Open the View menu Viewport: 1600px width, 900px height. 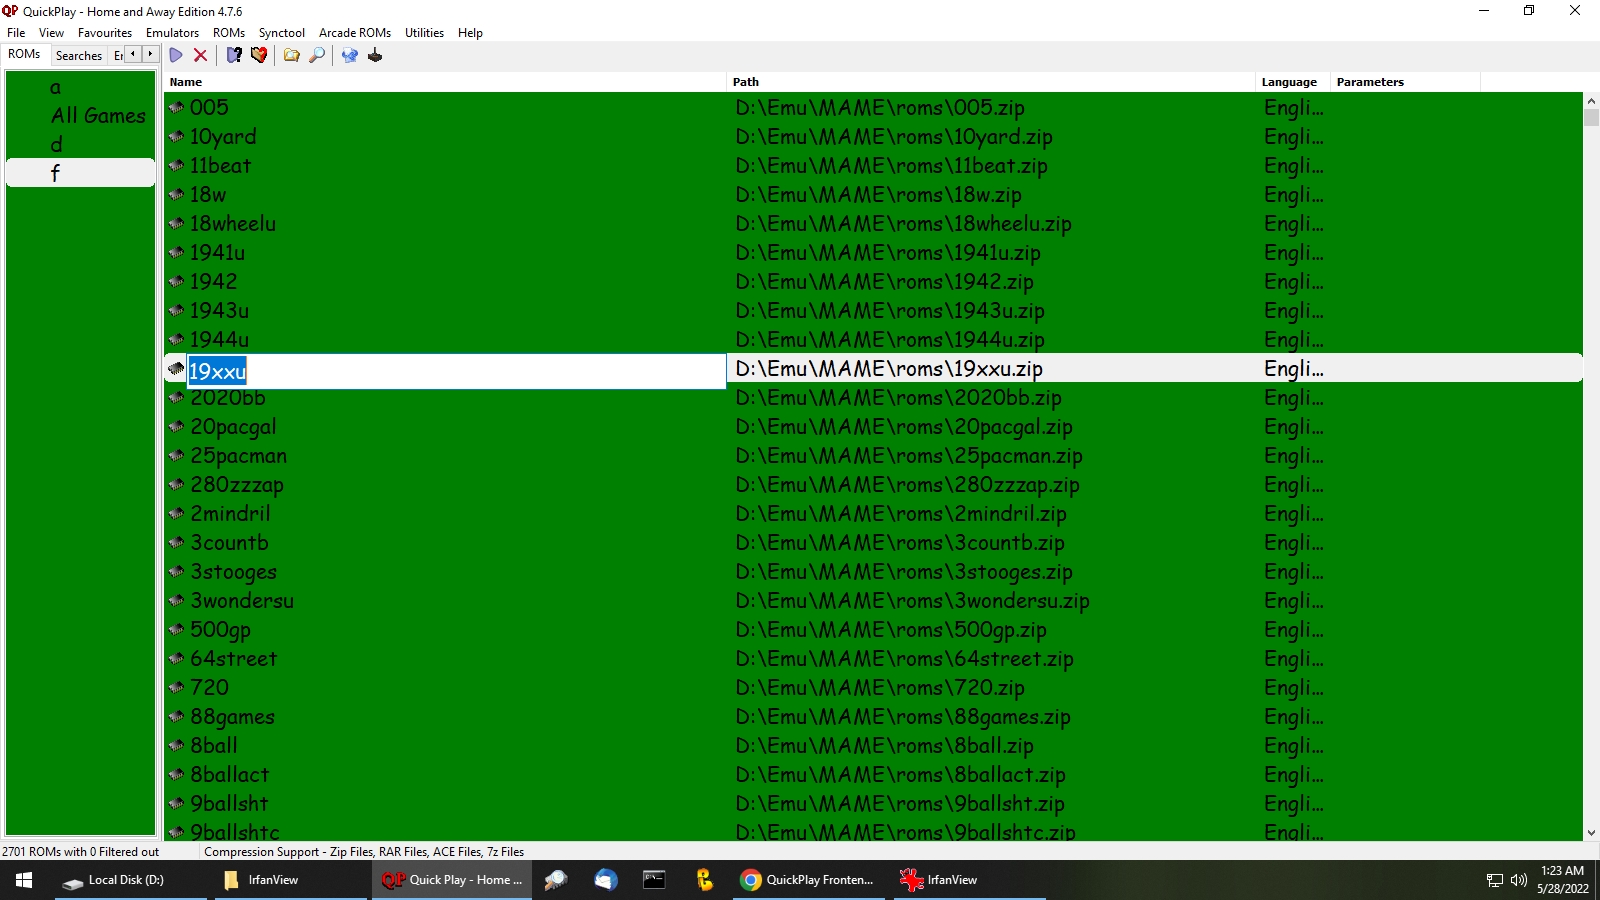click(51, 33)
